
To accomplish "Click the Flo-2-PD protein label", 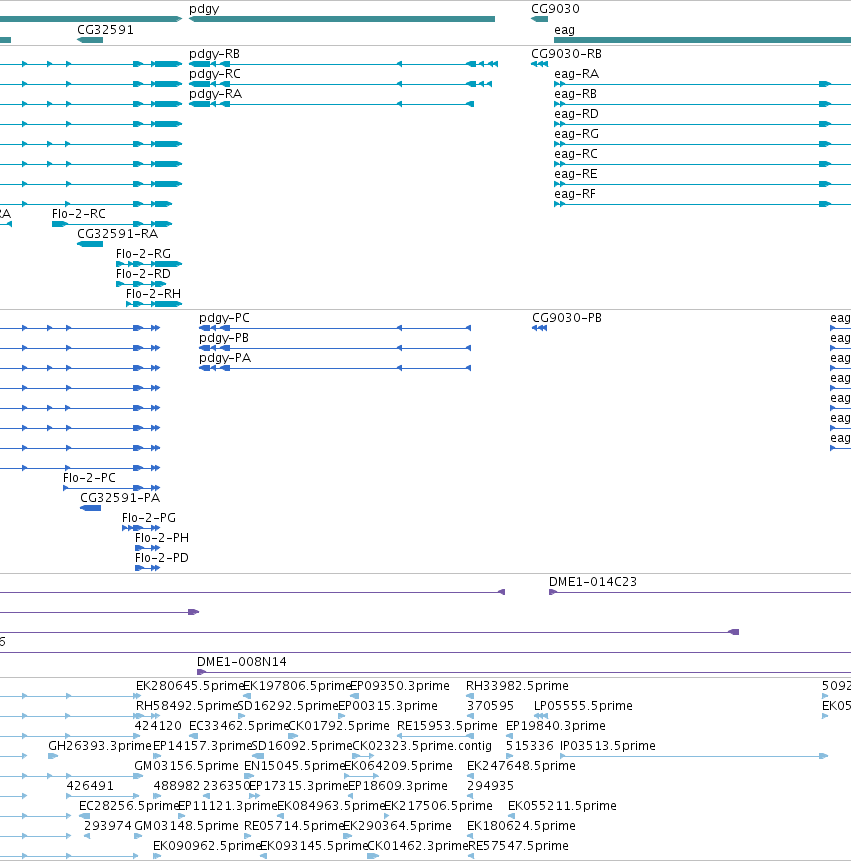I will click(162, 558).
